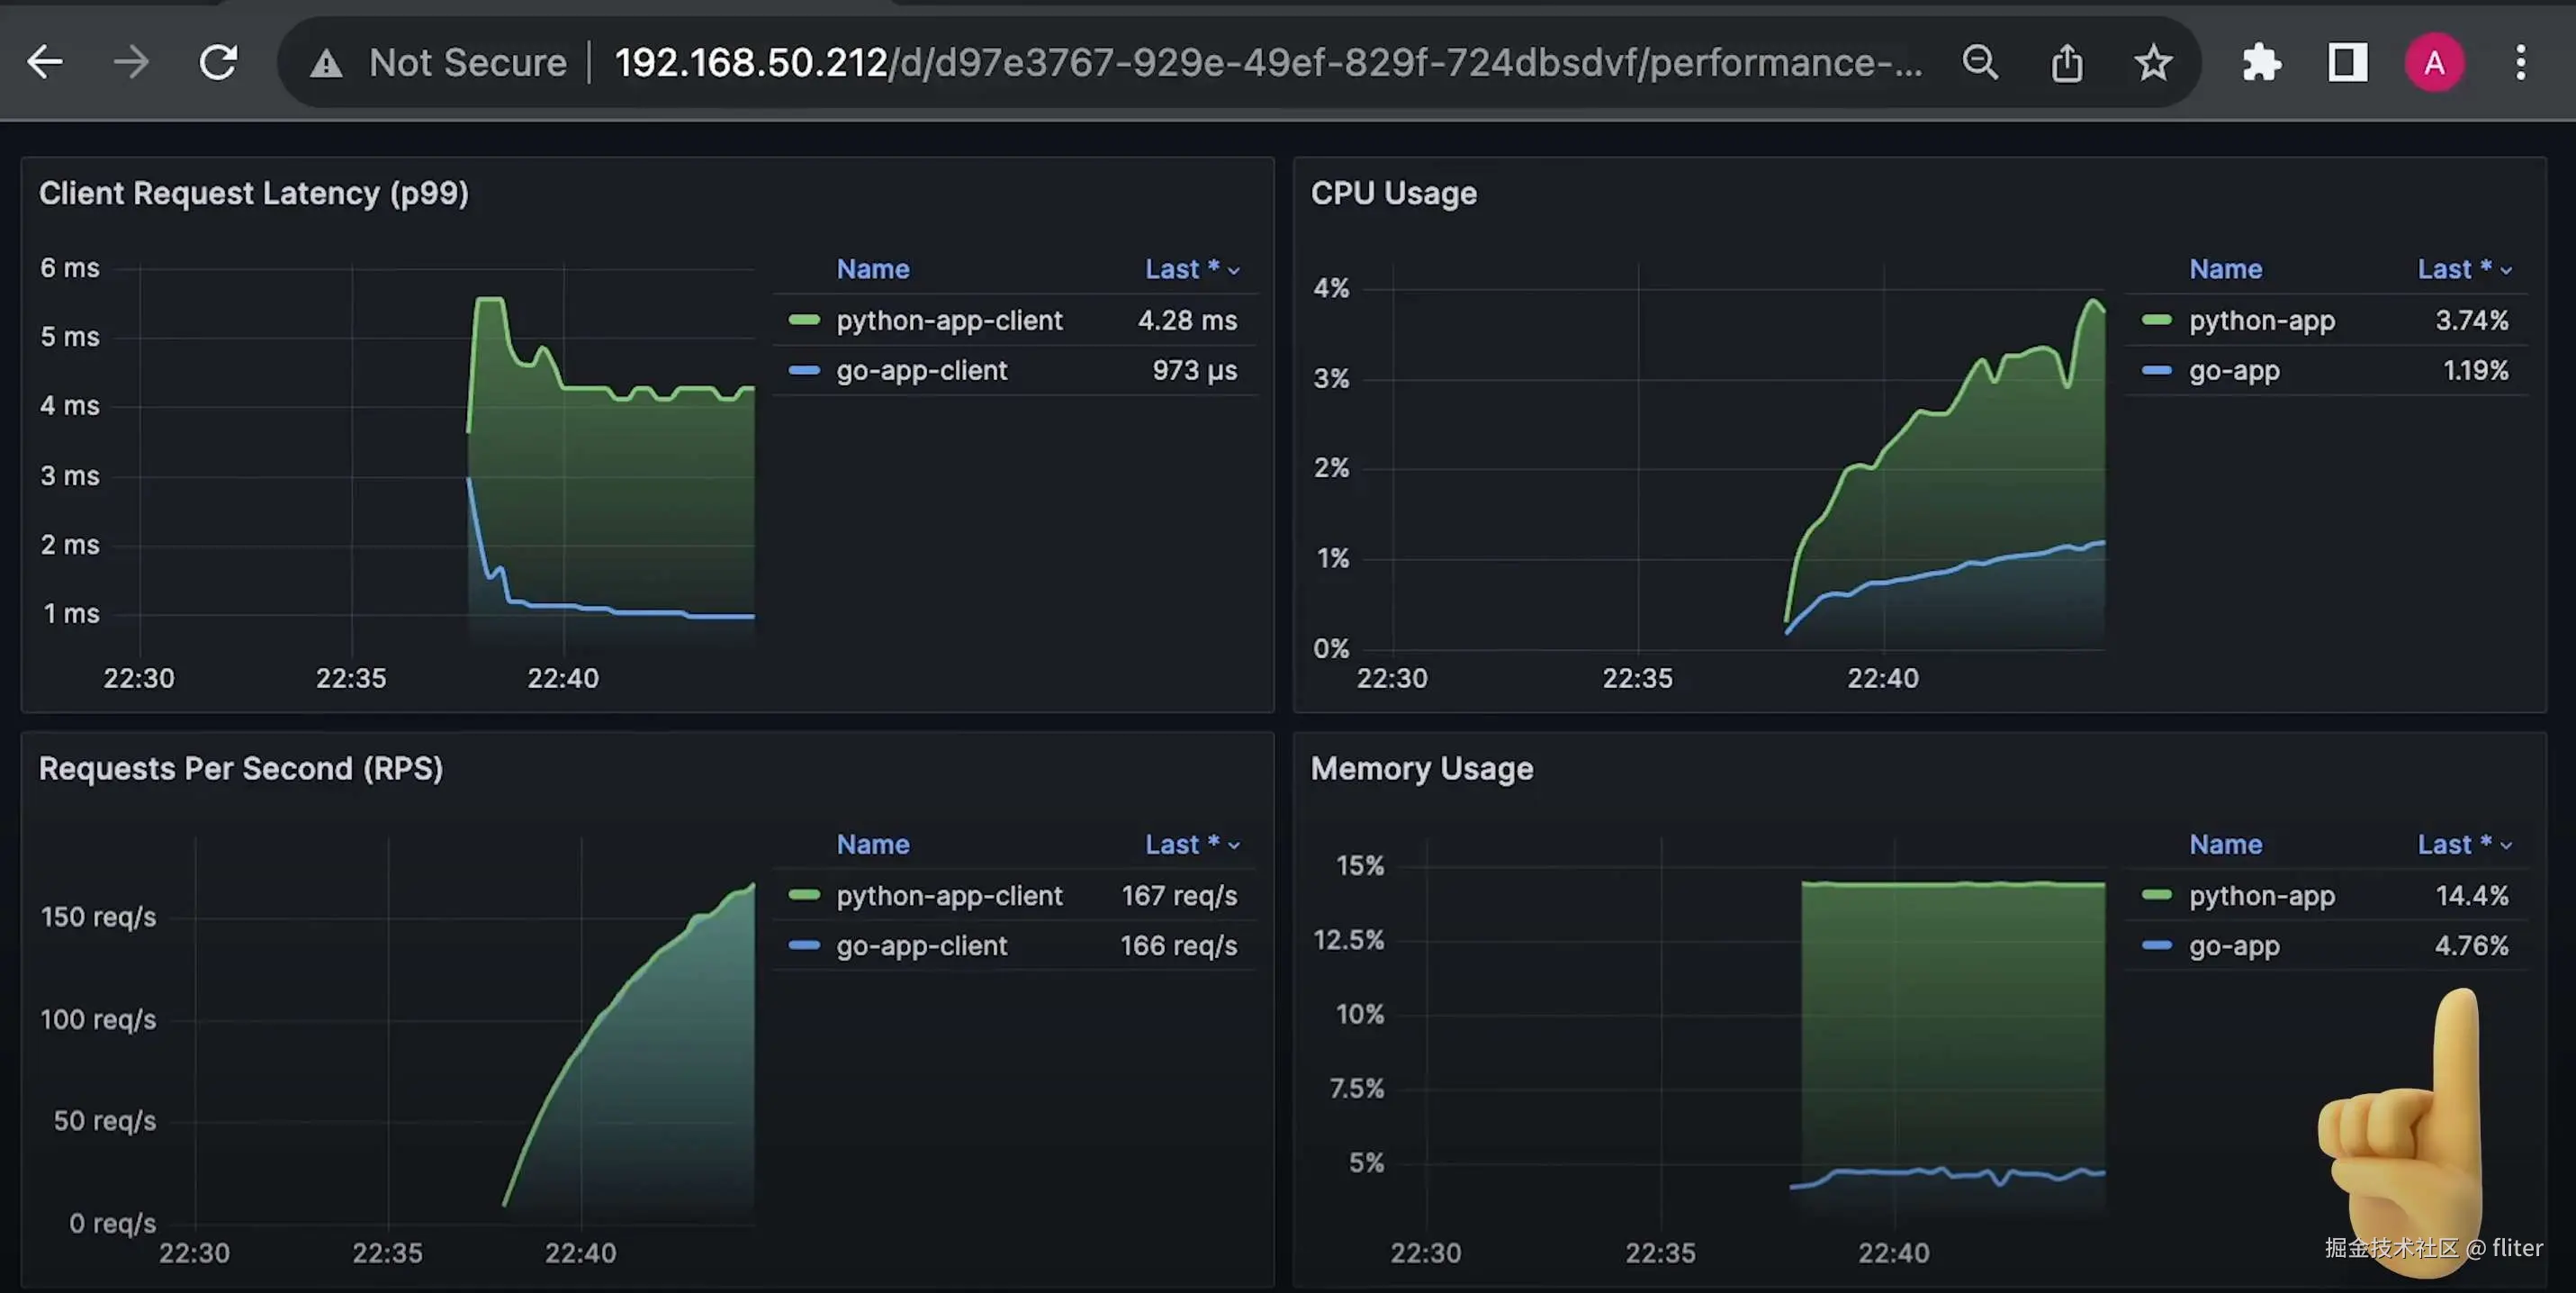Click the green python-app color swatch in Memory legend

pos(2156,895)
